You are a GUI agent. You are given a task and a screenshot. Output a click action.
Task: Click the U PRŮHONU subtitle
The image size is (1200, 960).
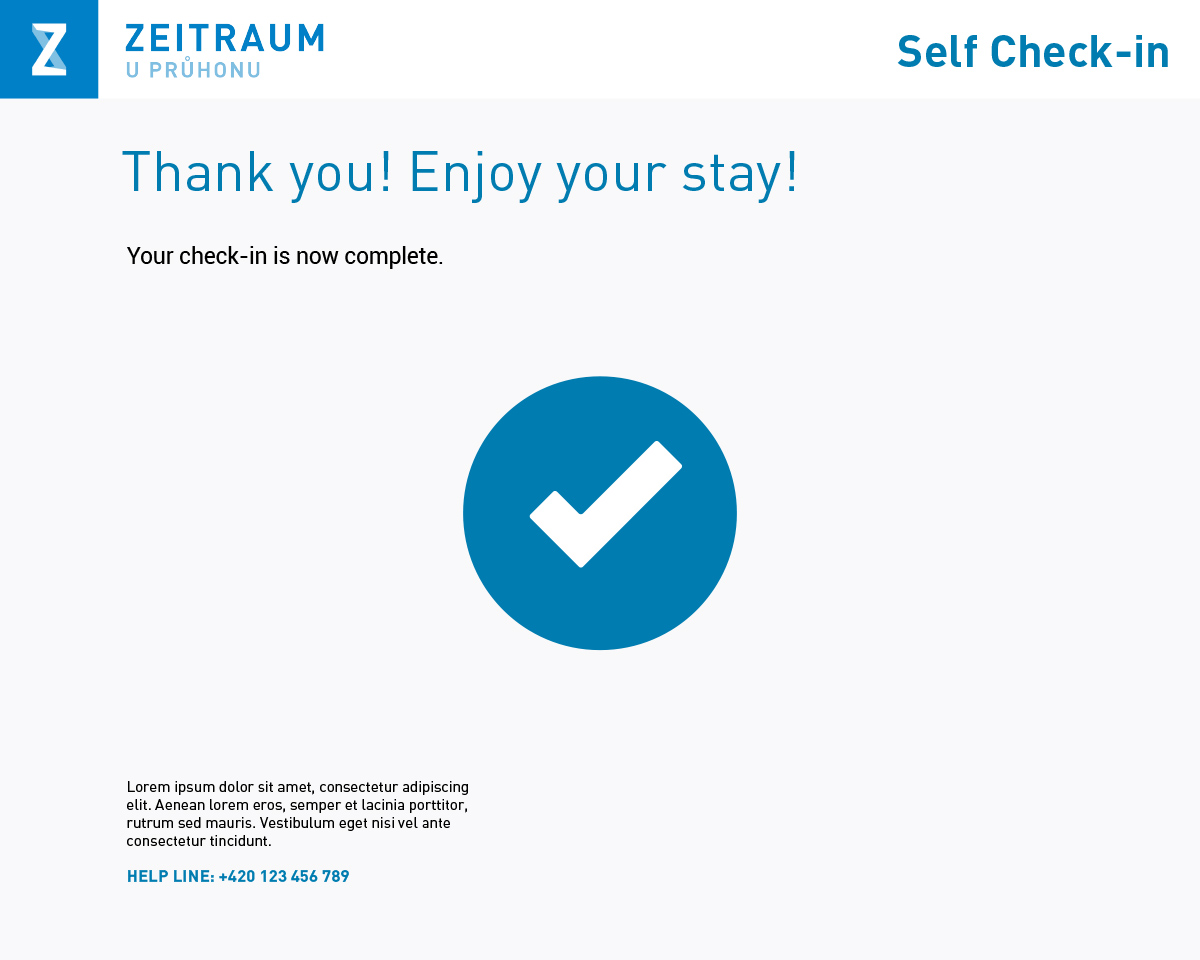pos(193,69)
